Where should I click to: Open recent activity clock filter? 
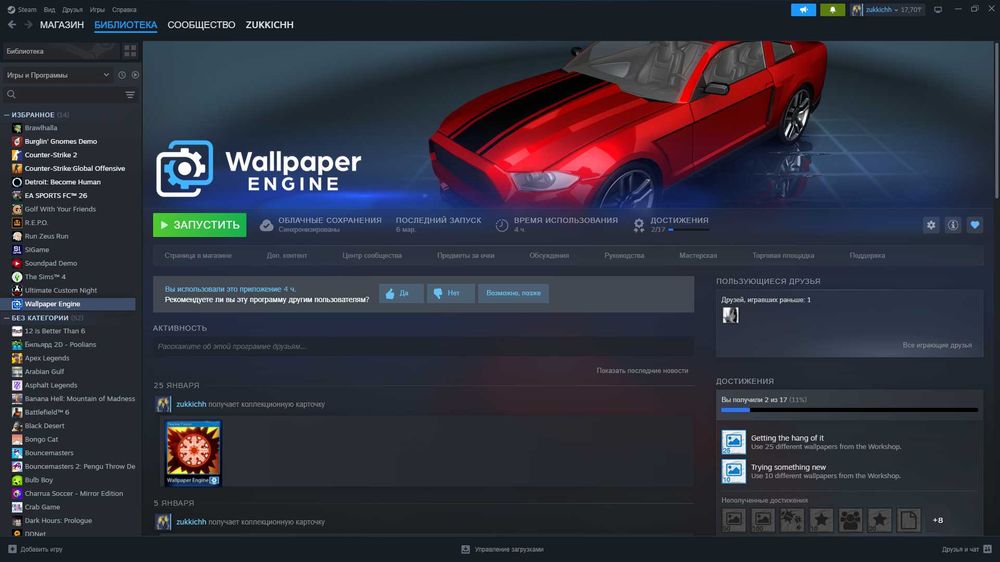coord(122,75)
